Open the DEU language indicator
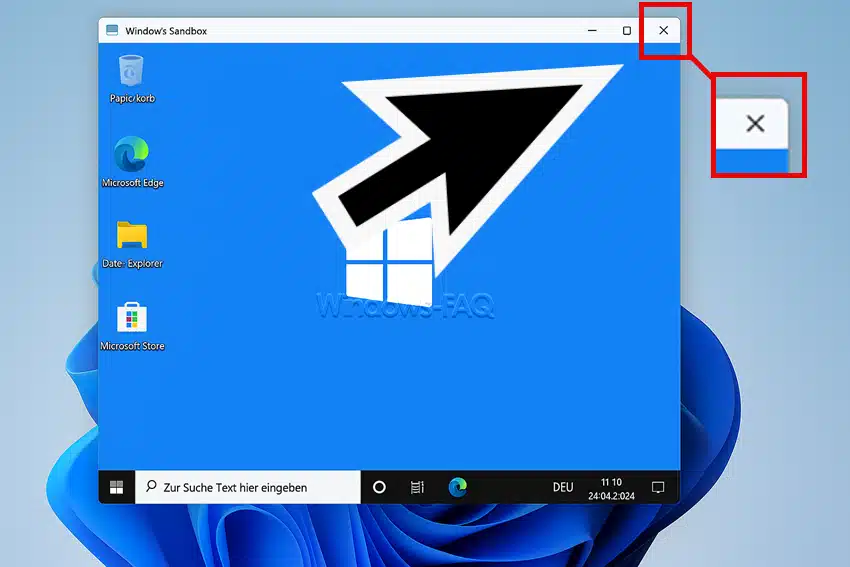Image resolution: width=850 pixels, height=567 pixels. (x=563, y=488)
